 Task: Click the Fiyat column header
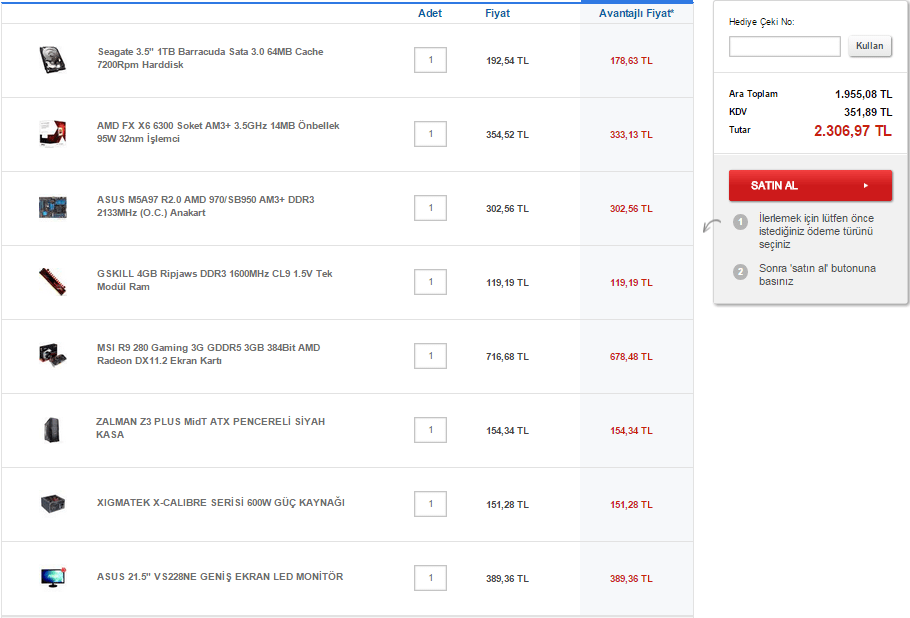pyautogui.click(x=497, y=13)
